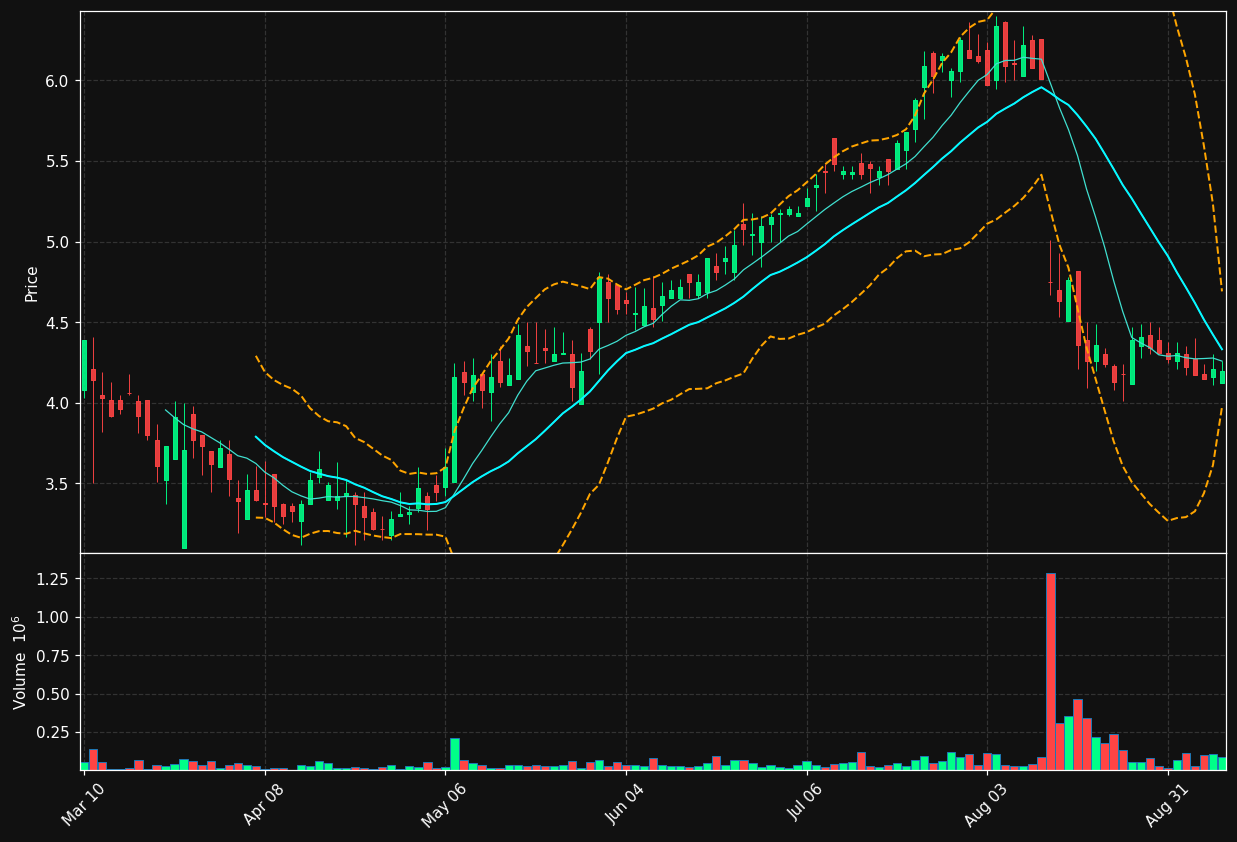Click the 0.25 volume tick label

click(55, 732)
